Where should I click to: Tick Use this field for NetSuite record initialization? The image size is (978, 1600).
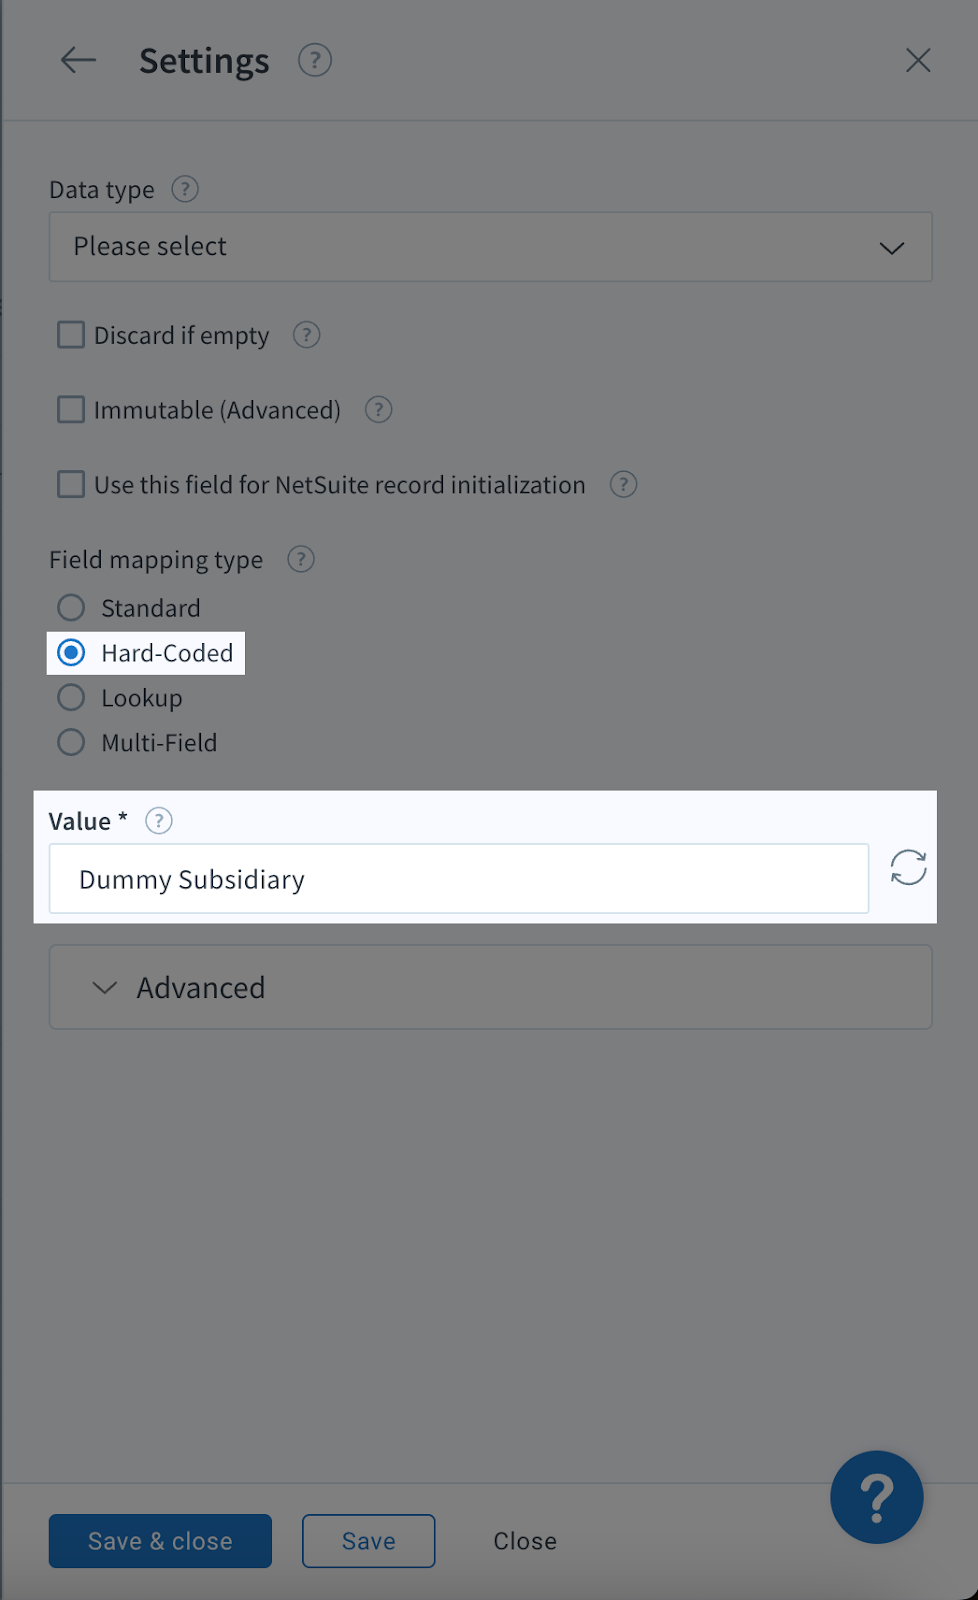click(71, 484)
